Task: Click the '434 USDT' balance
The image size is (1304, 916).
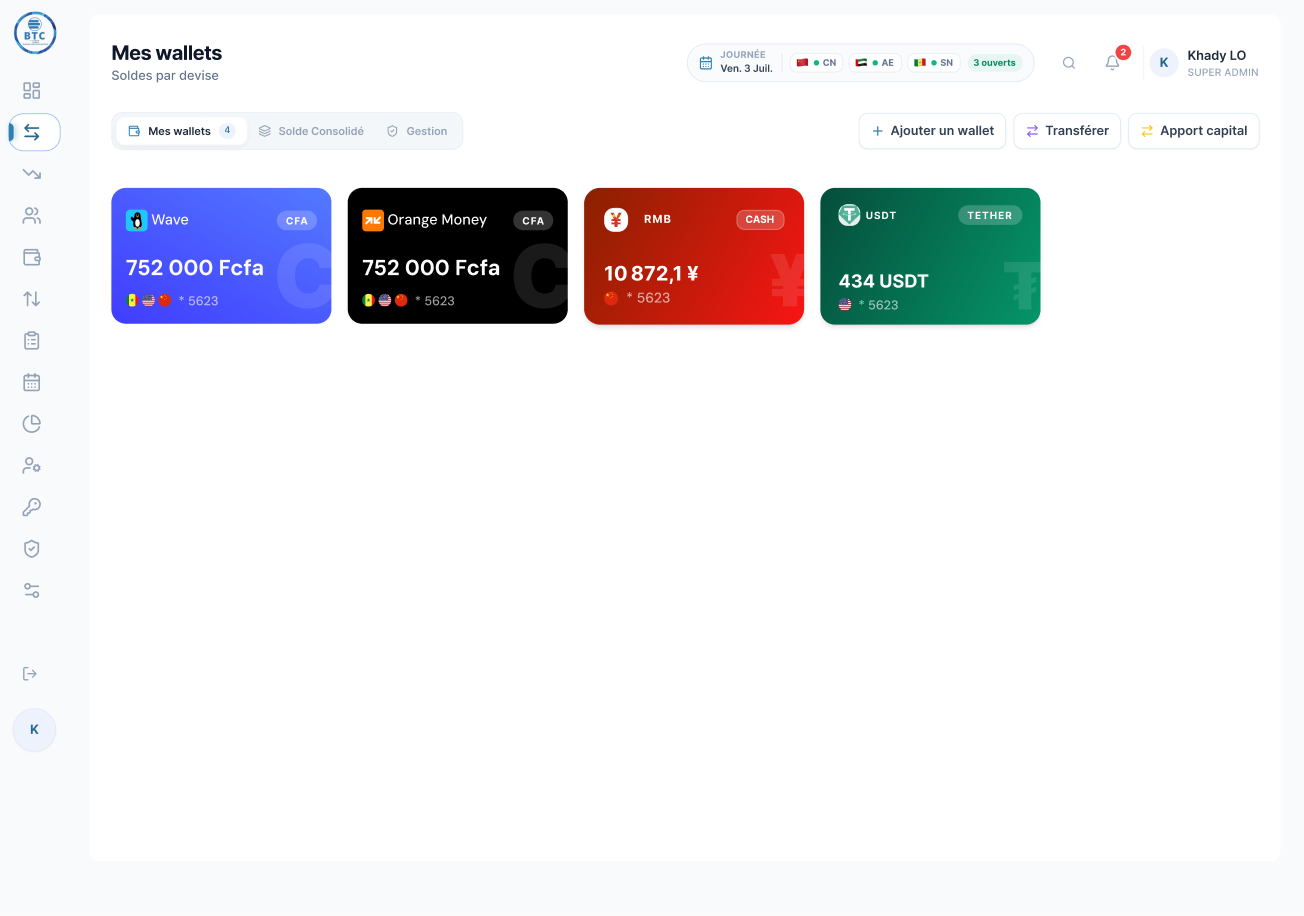Action: tap(884, 282)
